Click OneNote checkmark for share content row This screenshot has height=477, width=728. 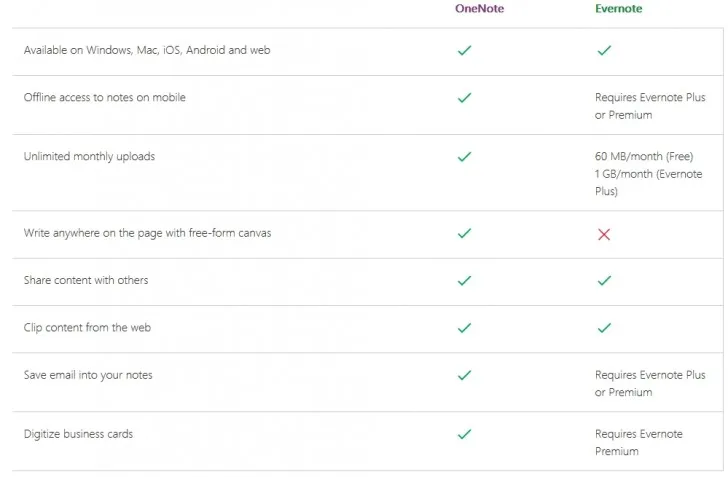(464, 281)
